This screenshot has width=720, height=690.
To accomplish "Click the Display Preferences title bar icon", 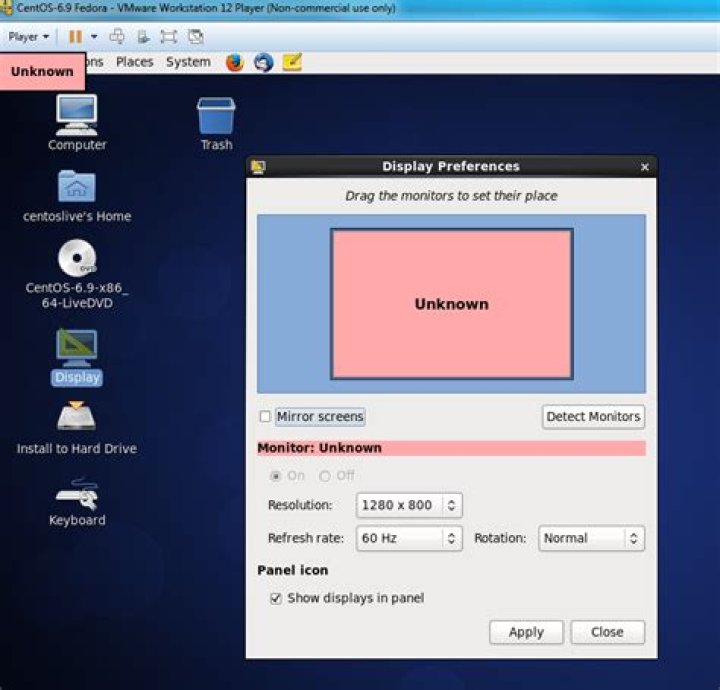I will 258,167.
